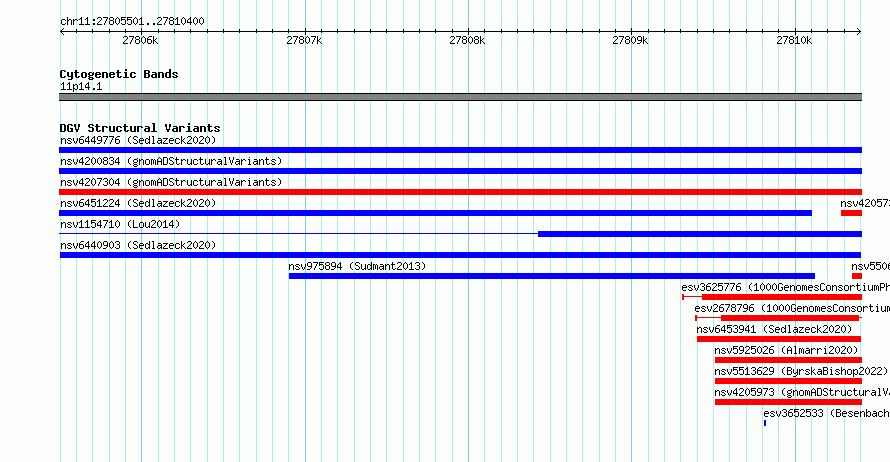The width and height of the screenshot is (890, 462).
Task: Click the thin blue line of nsv1154710
Action: click(299, 234)
